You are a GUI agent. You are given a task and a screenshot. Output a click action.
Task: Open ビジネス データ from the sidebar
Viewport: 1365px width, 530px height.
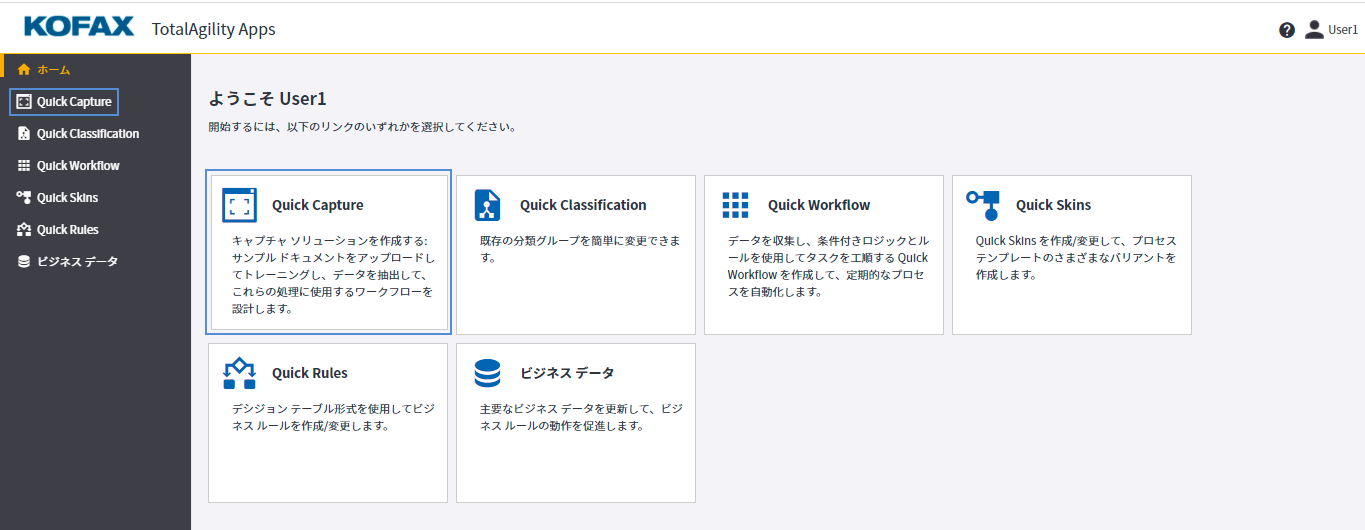(77, 262)
